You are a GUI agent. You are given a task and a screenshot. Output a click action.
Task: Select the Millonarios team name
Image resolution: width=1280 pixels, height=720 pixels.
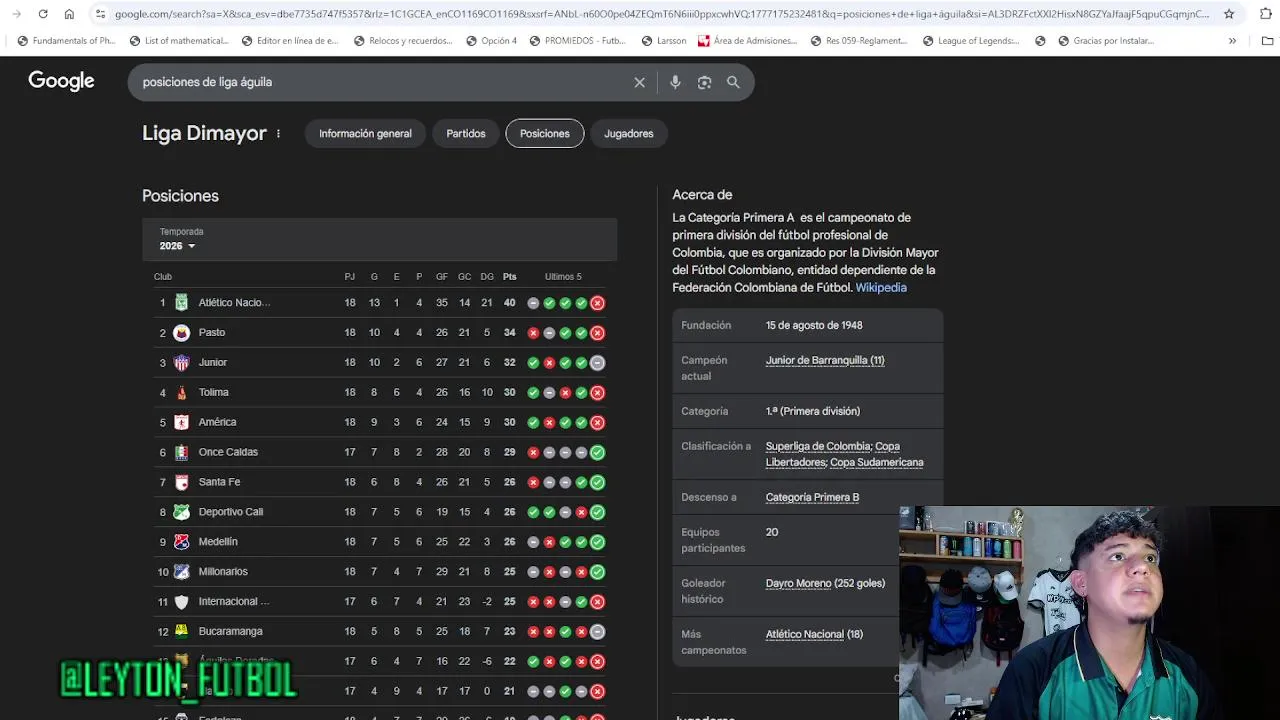coord(223,572)
